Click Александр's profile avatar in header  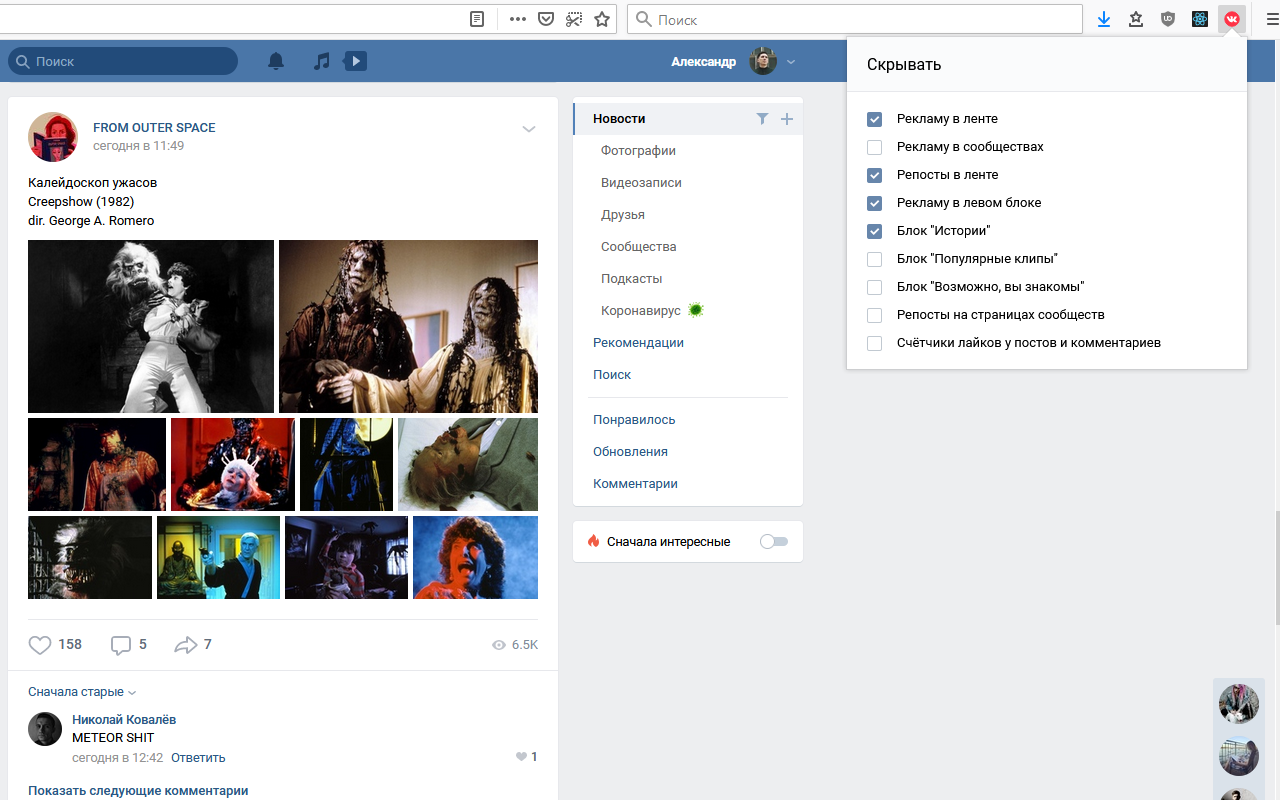763,61
